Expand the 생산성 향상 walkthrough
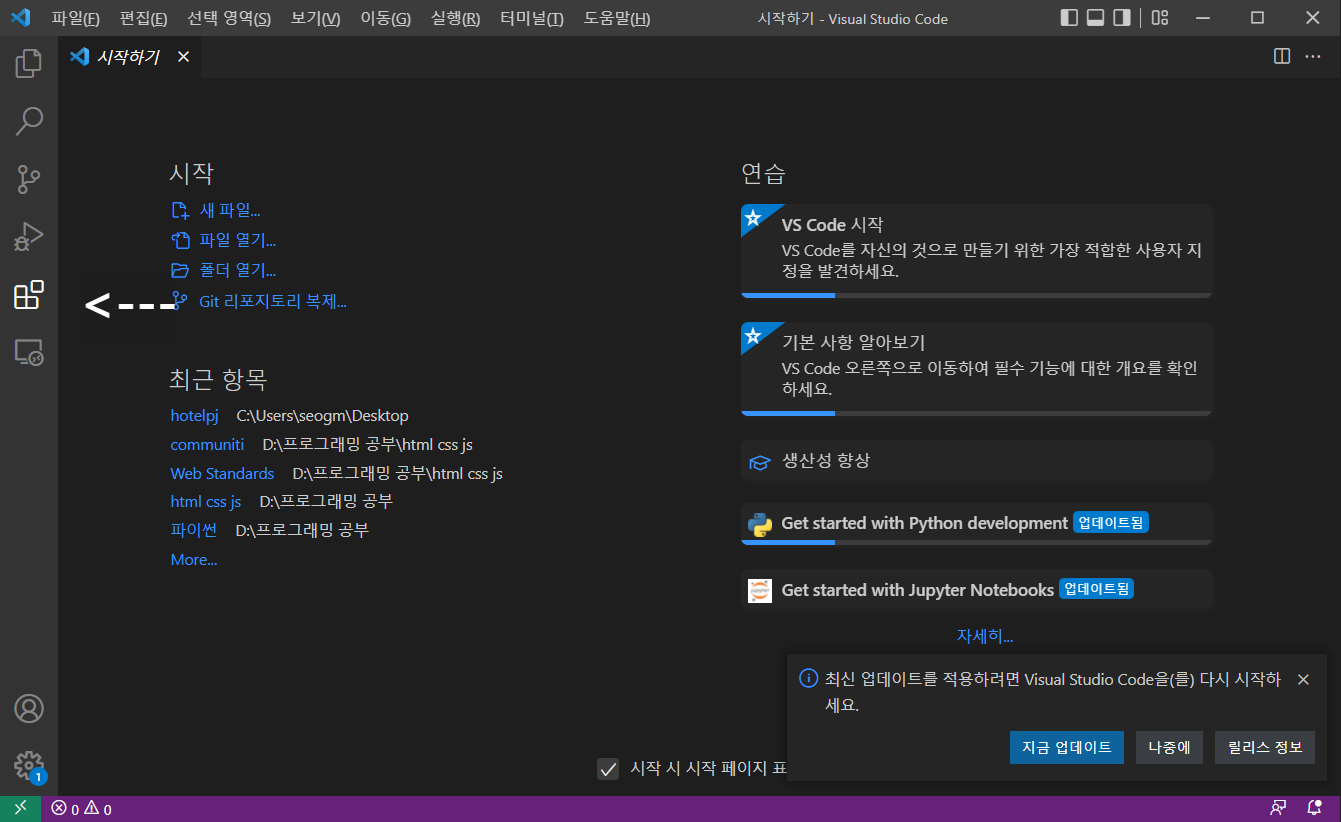Viewport: 1341px width, 822px height. tap(976, 461)
